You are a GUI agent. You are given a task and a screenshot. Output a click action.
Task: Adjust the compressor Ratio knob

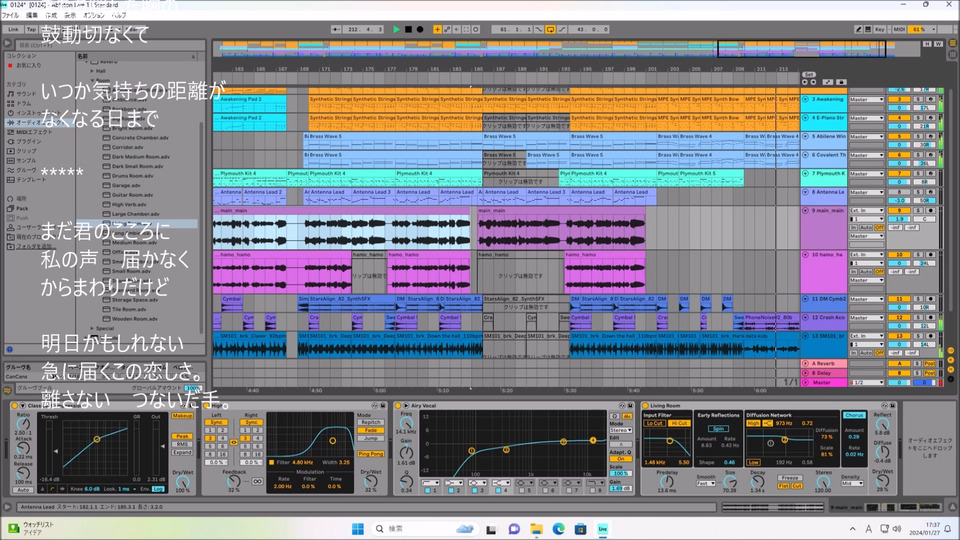point(23,424)
